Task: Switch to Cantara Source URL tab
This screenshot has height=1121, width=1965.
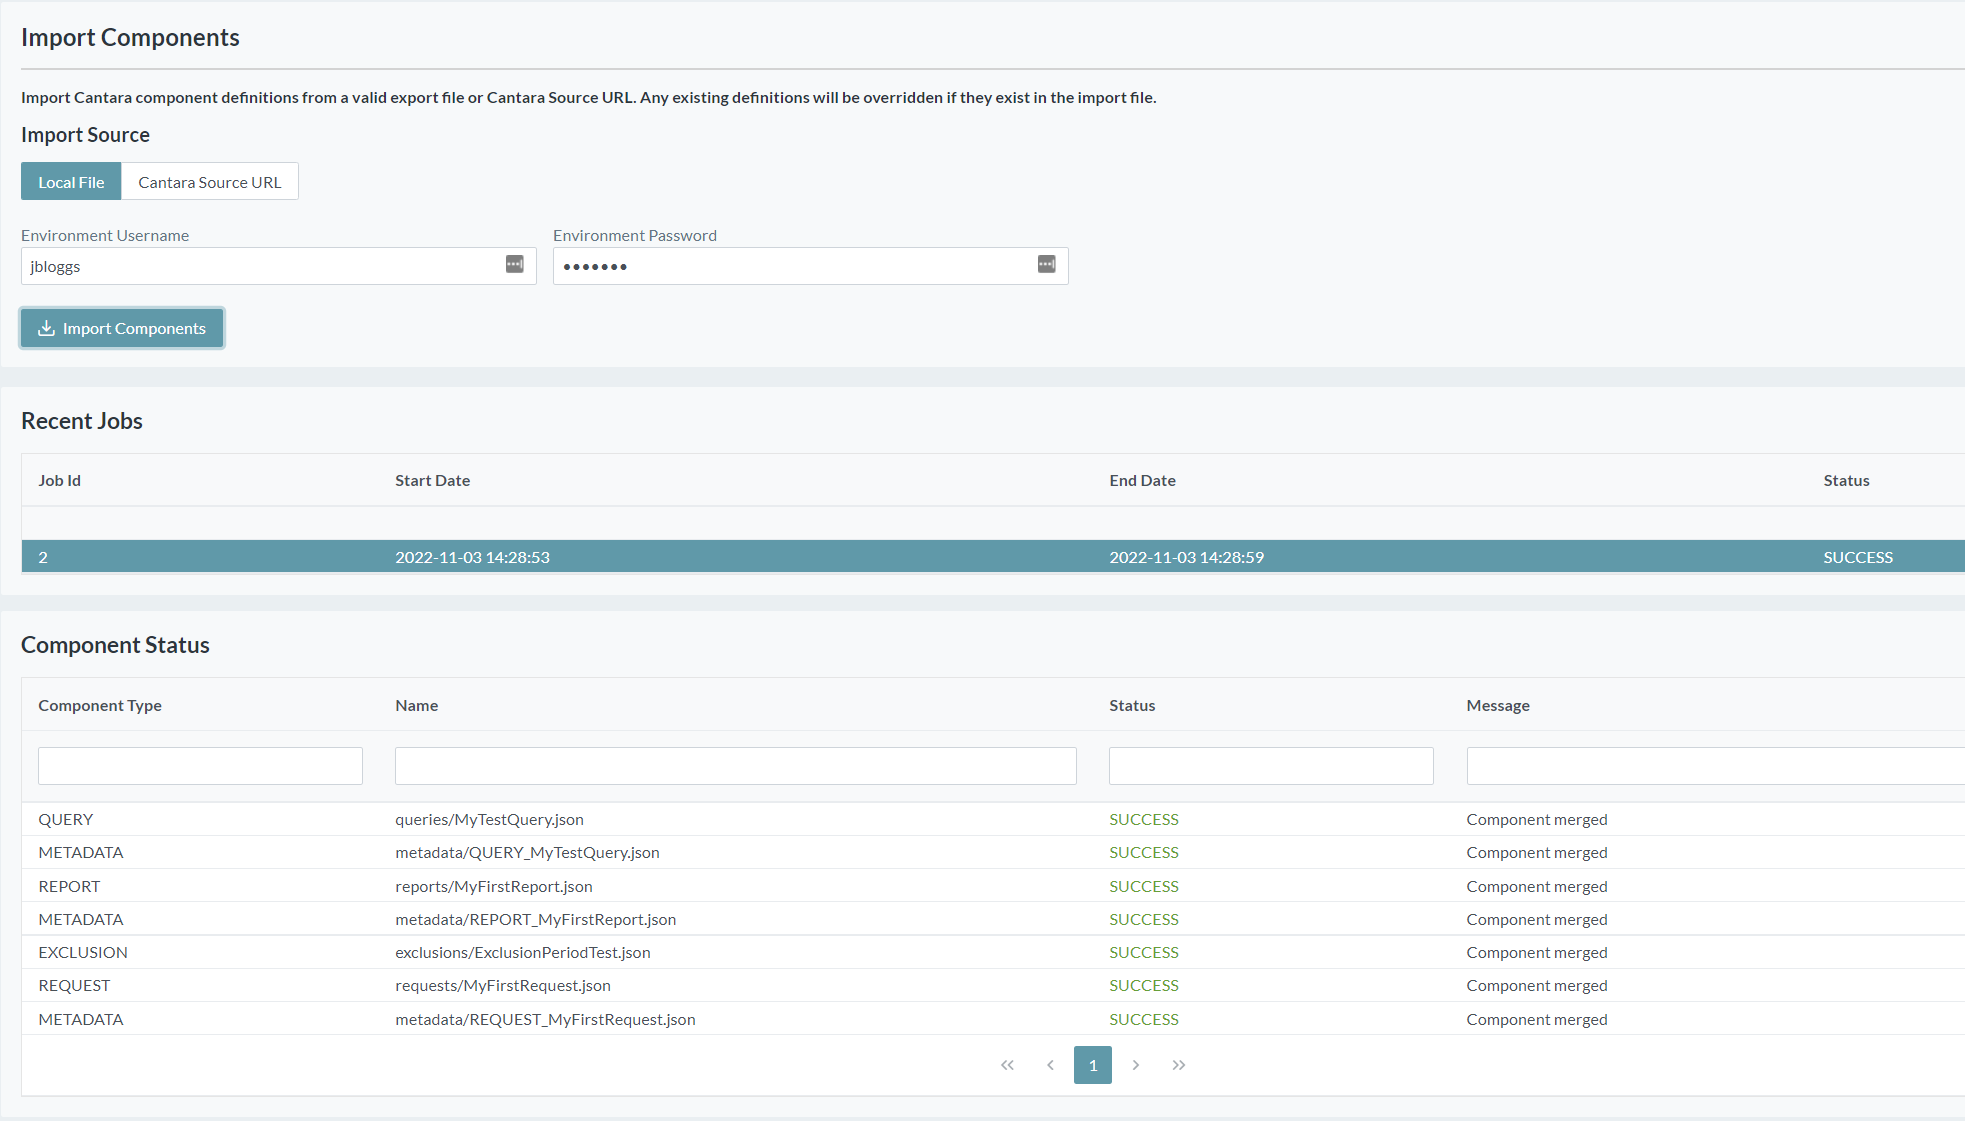Action: [x=210, y=182]
